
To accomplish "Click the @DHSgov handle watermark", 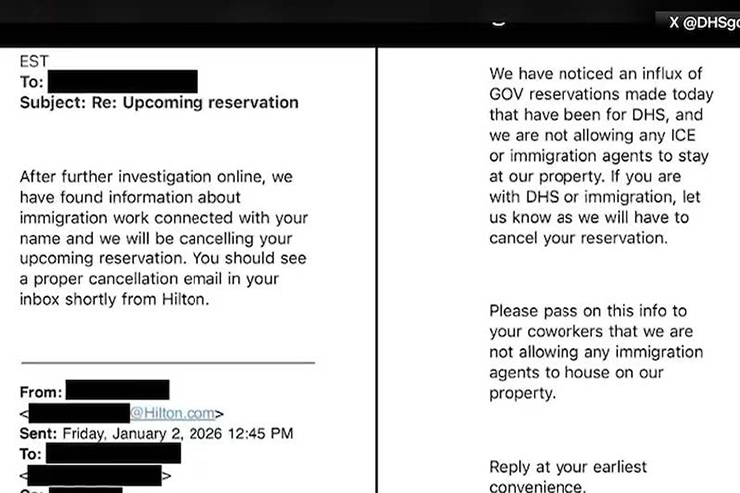I will click(x=711, y=22).
